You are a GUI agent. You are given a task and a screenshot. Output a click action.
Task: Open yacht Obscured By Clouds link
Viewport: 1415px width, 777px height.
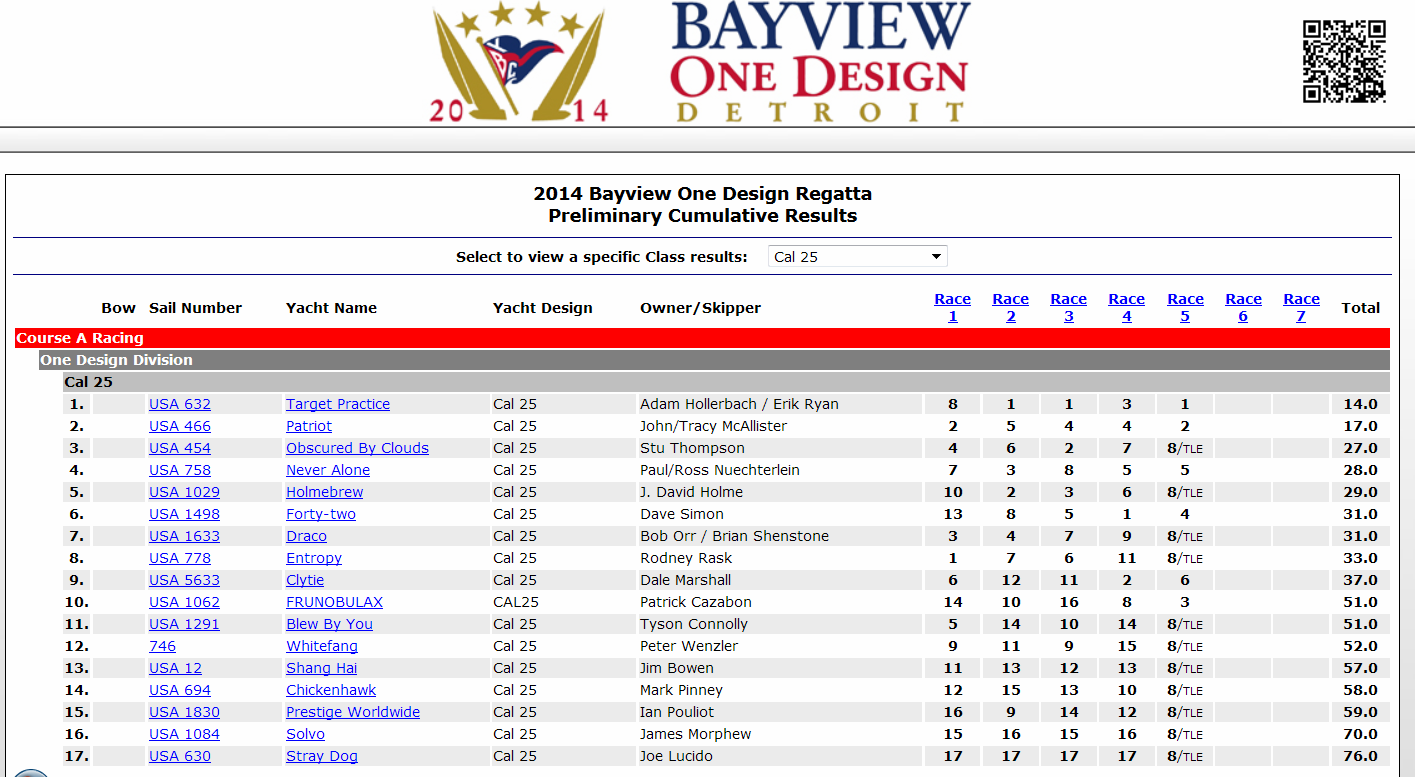357,448
